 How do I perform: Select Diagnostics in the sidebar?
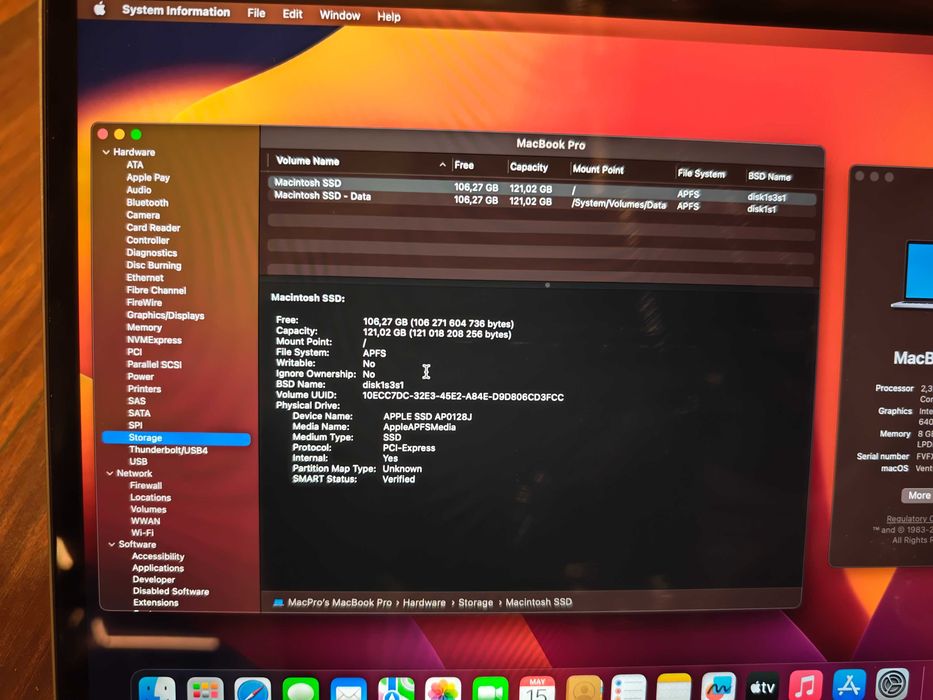(x=152, y=252)
